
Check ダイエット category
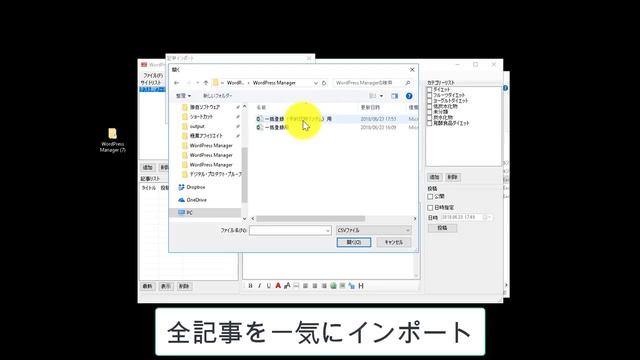click(429, 89)
